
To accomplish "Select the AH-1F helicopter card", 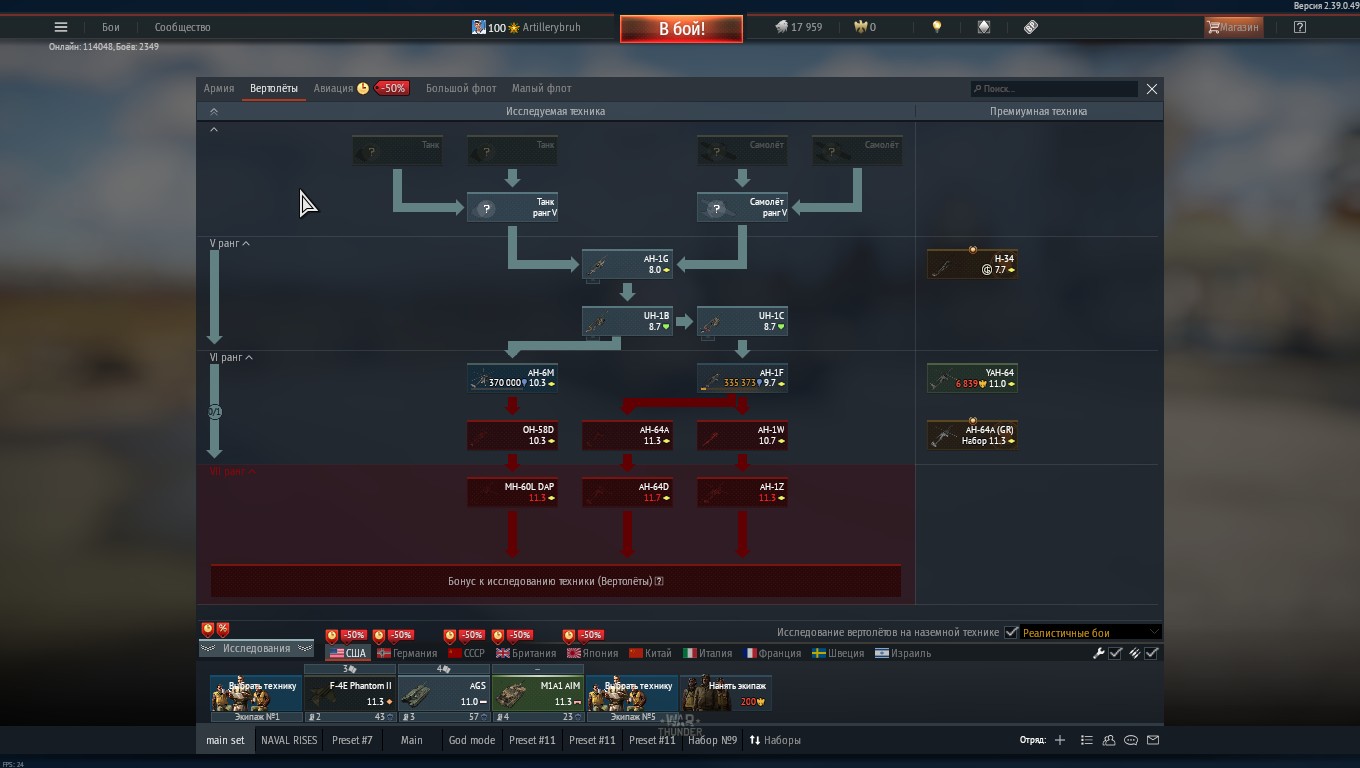I will click(x=742, y=378).
